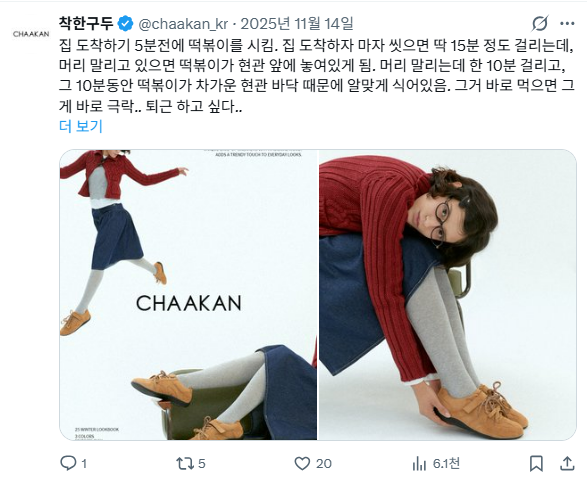Bookmark this tweet with the bookmark icon

point(536,464)
